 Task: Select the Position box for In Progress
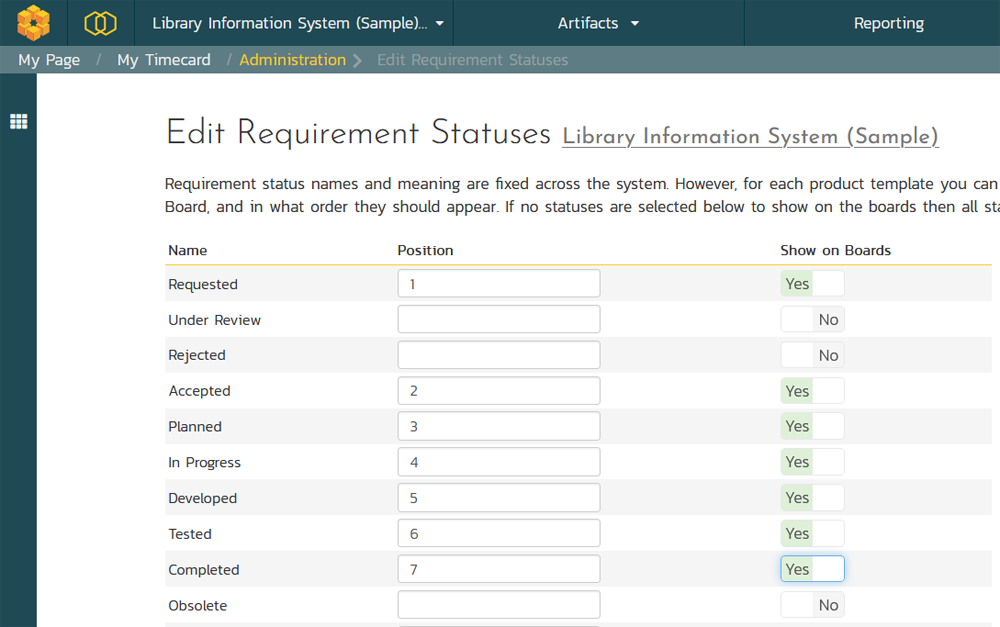pyautogui.click(x=499, y=462)
